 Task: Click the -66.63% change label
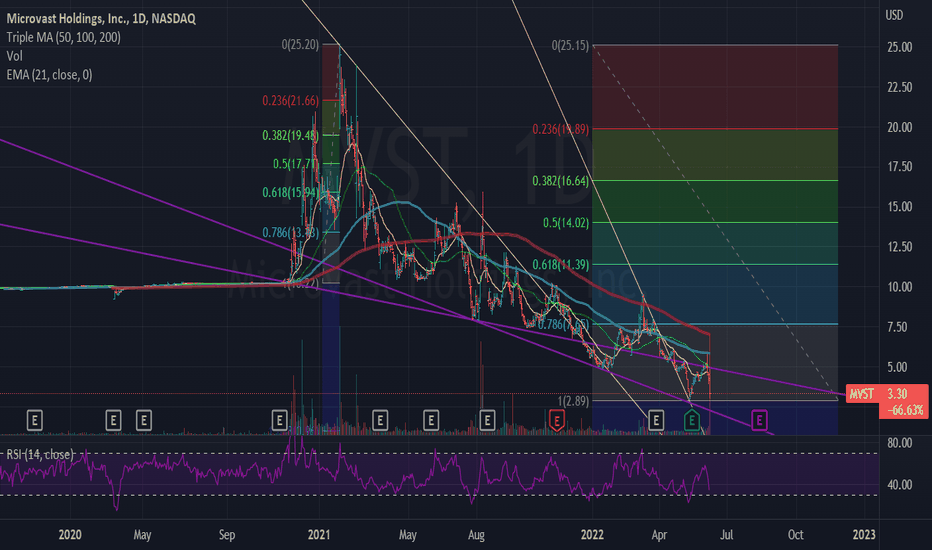[x=905, y=410]
